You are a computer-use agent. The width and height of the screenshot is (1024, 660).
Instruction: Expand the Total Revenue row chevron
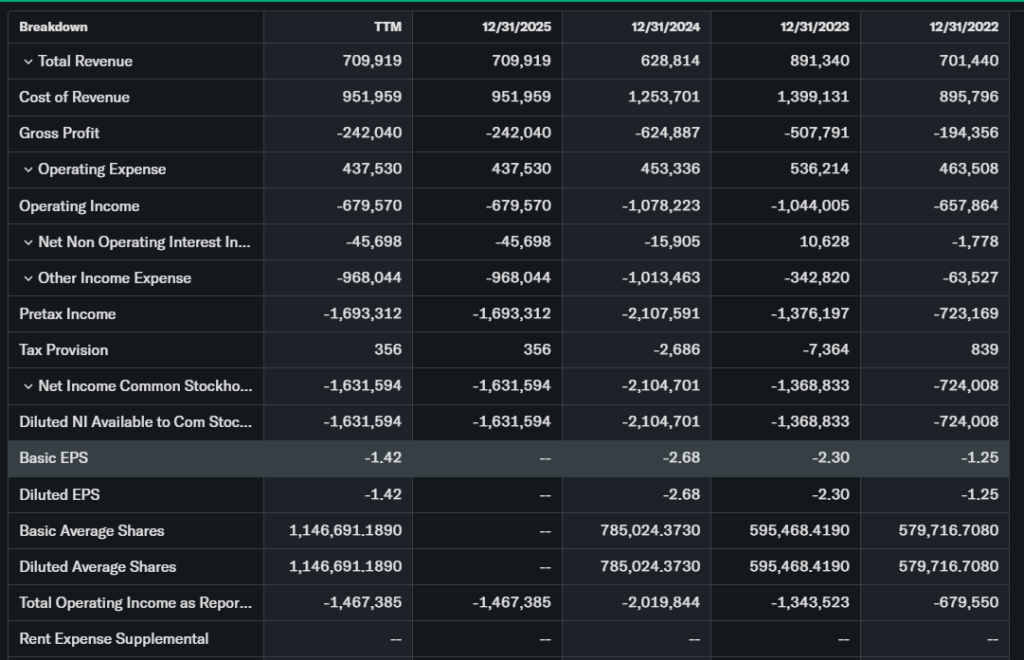28,62
